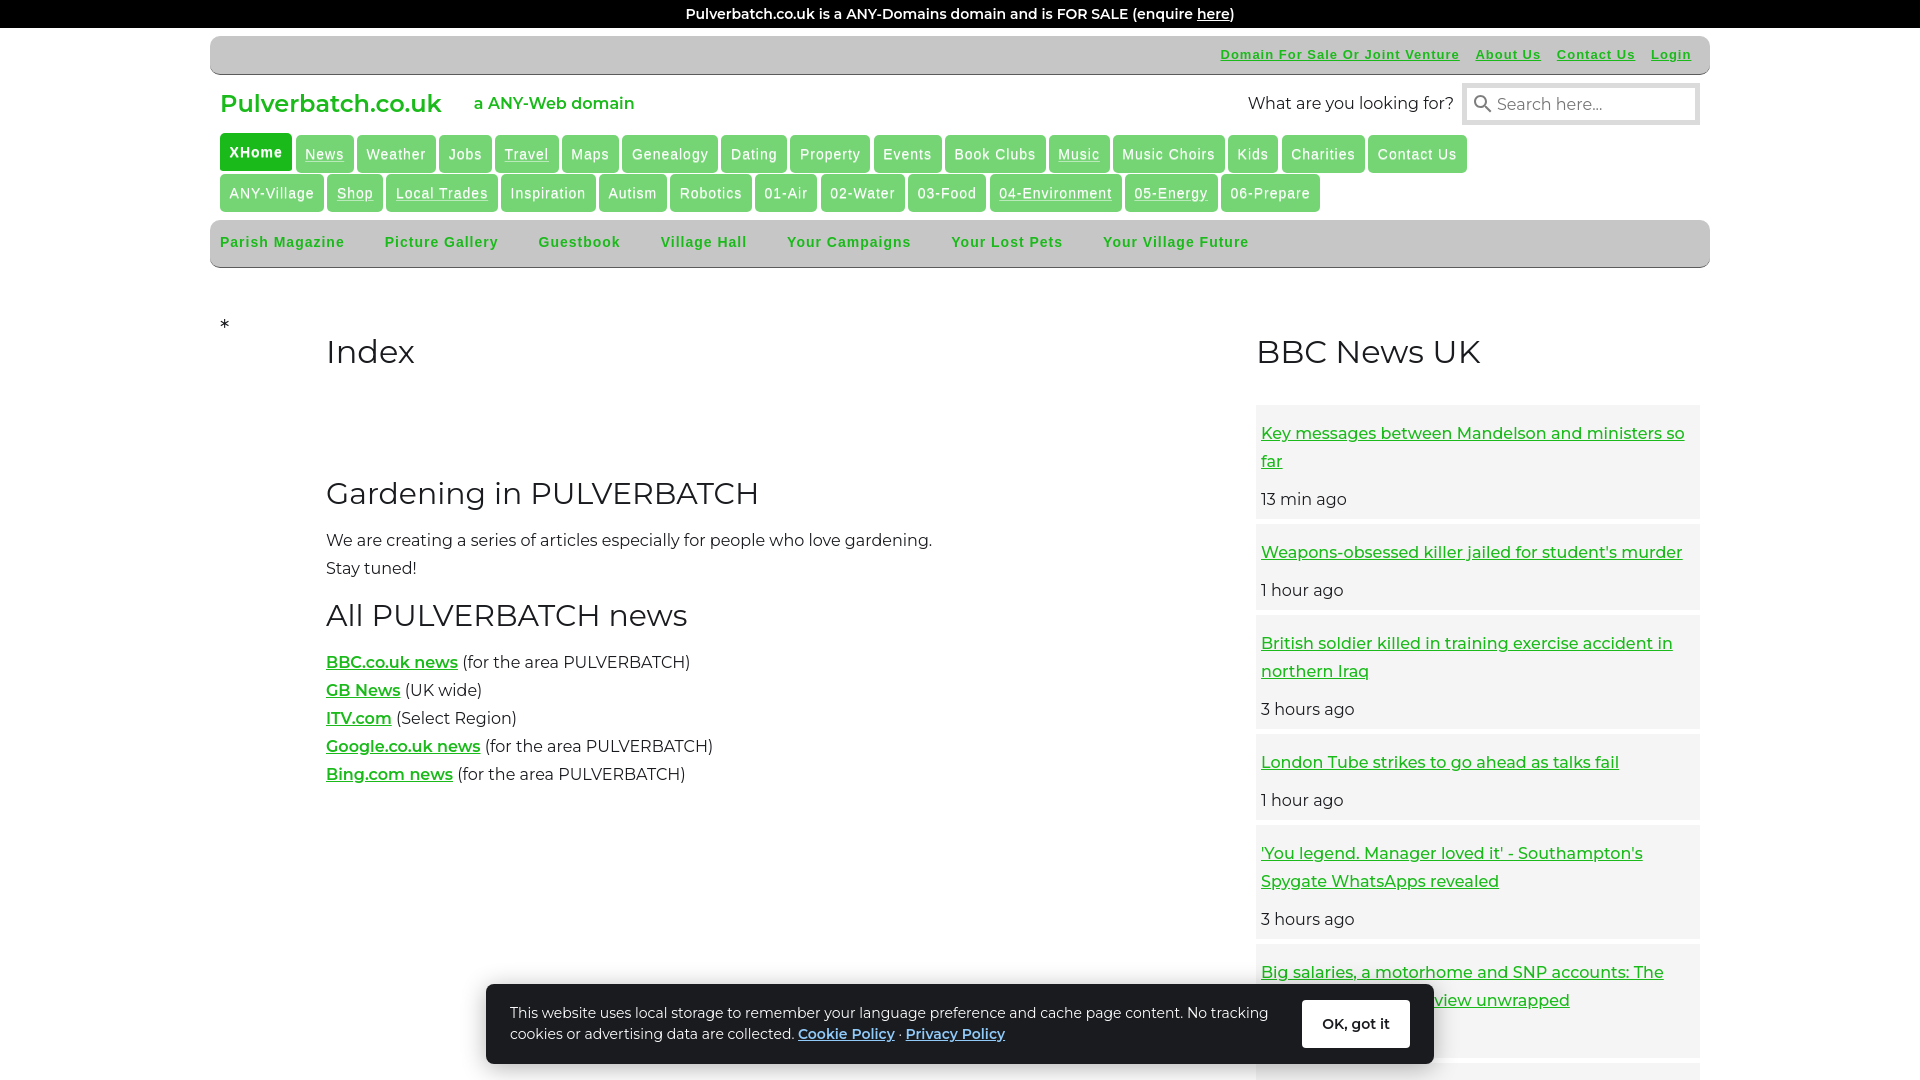Go to the 05-Energy section
1920x1080 pixels.
1171,193
